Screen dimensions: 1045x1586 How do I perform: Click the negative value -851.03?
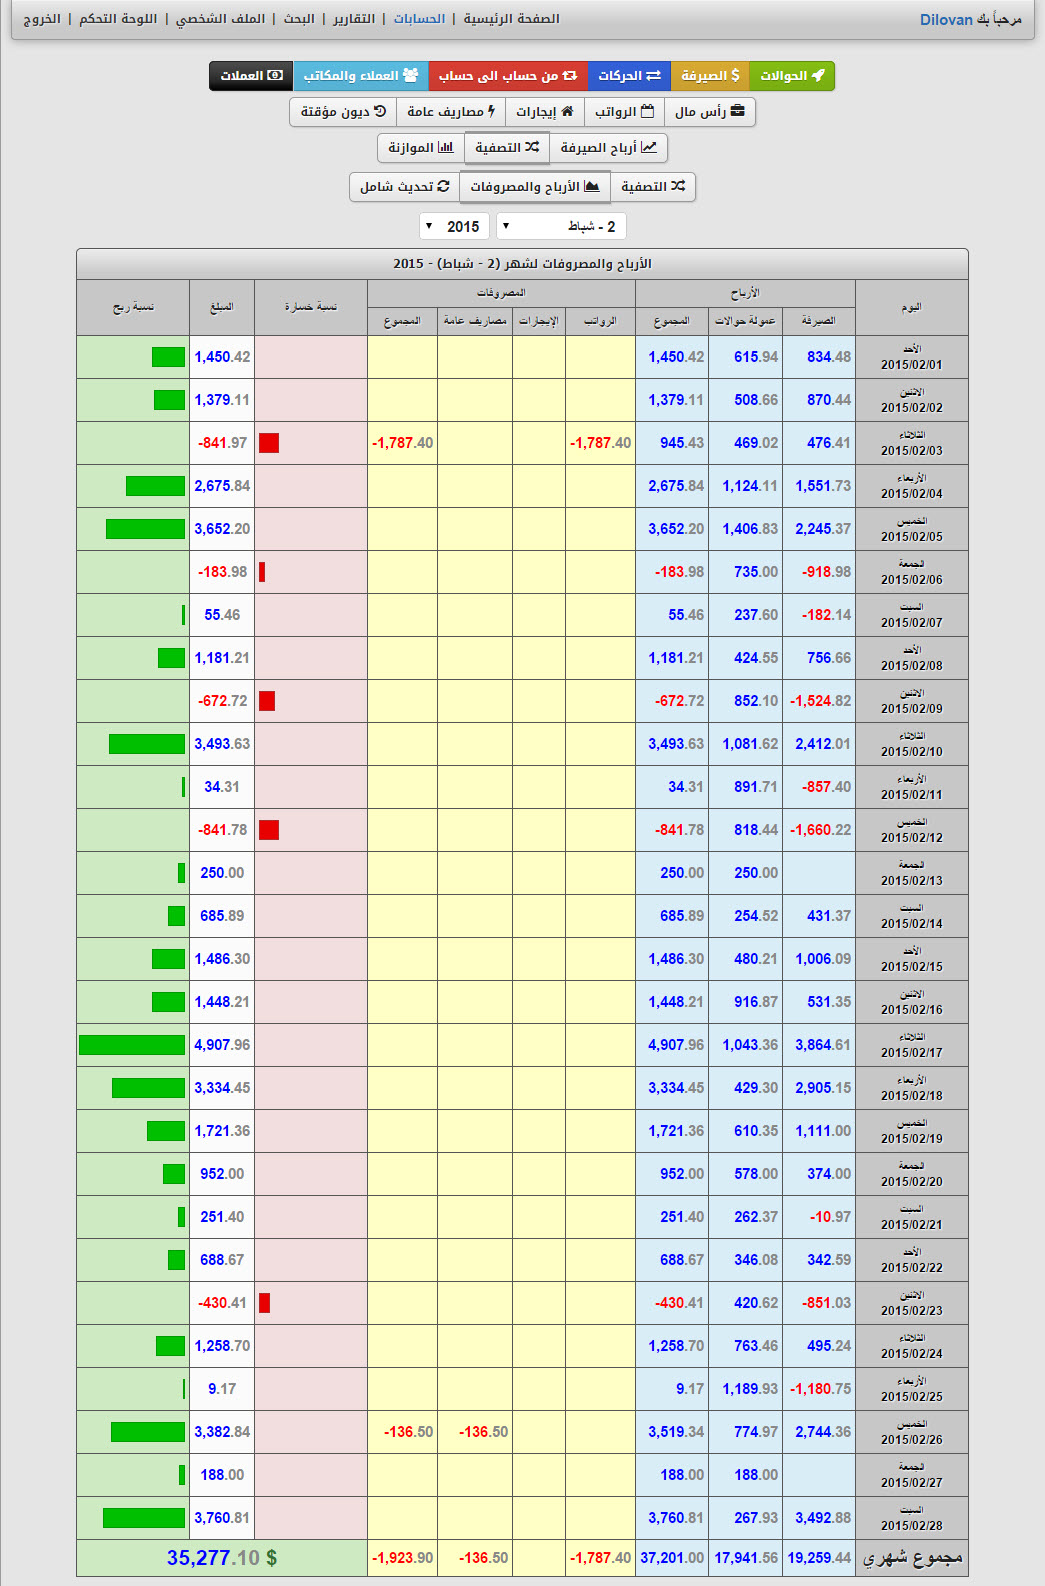pos(826,1303)
